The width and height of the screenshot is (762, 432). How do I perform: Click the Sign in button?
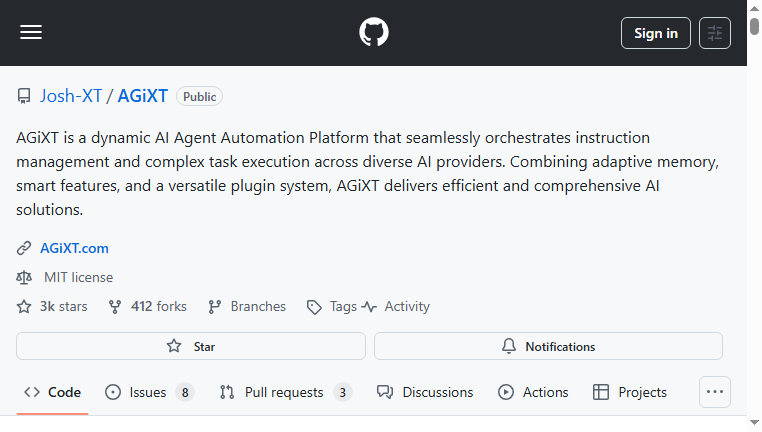coord(656,33)
